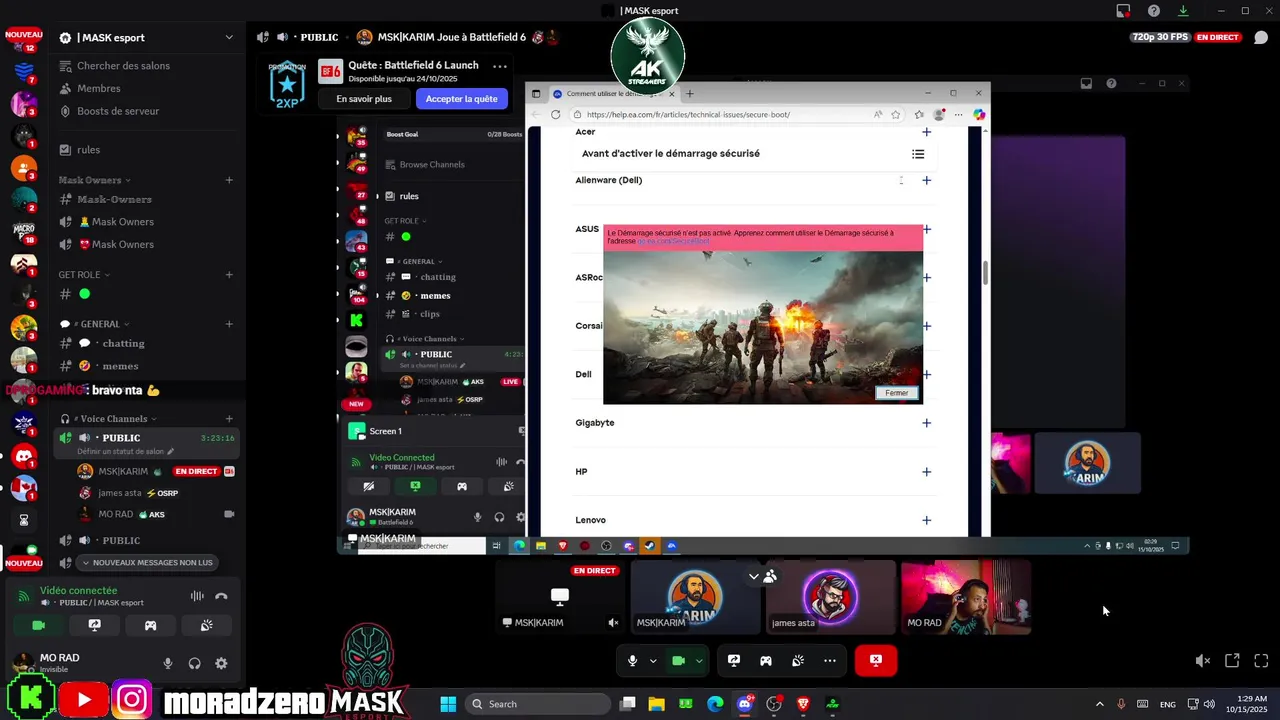The height and width of the screenshot is (720, 1280).
Task: Turn off camera in call controls
Action: point(678,661)
